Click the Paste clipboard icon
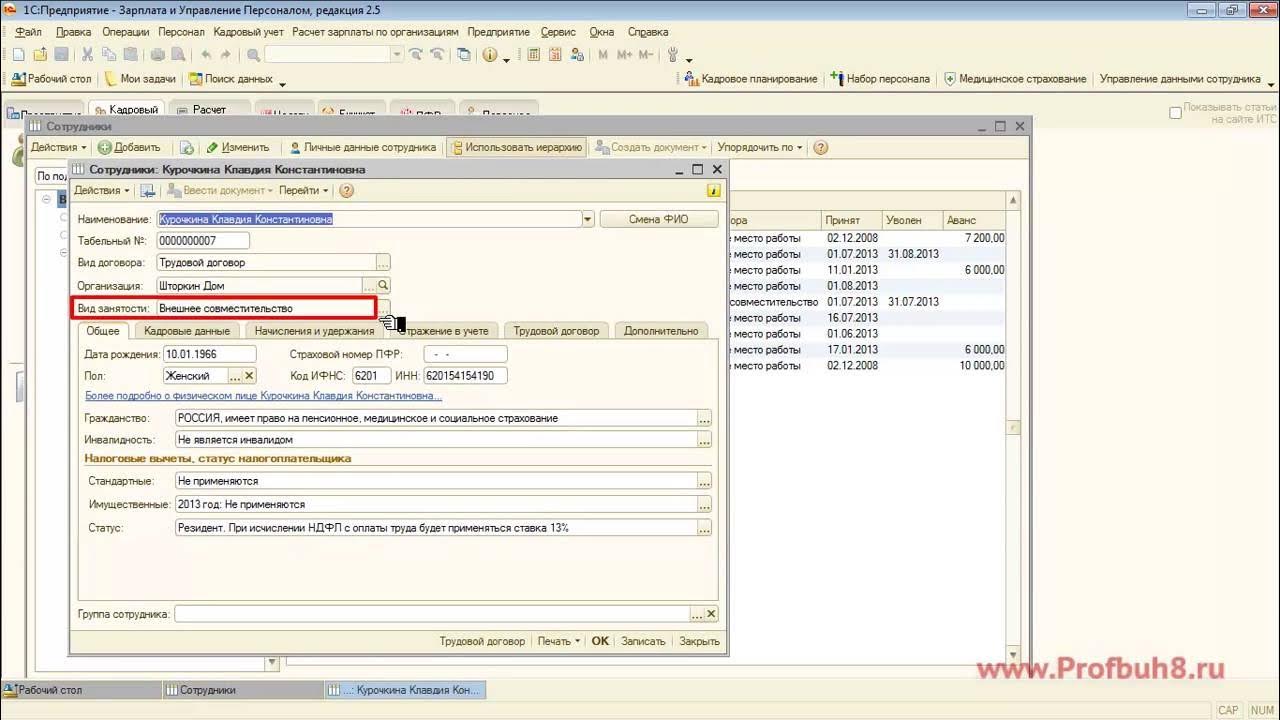 (x=130, y=55)
